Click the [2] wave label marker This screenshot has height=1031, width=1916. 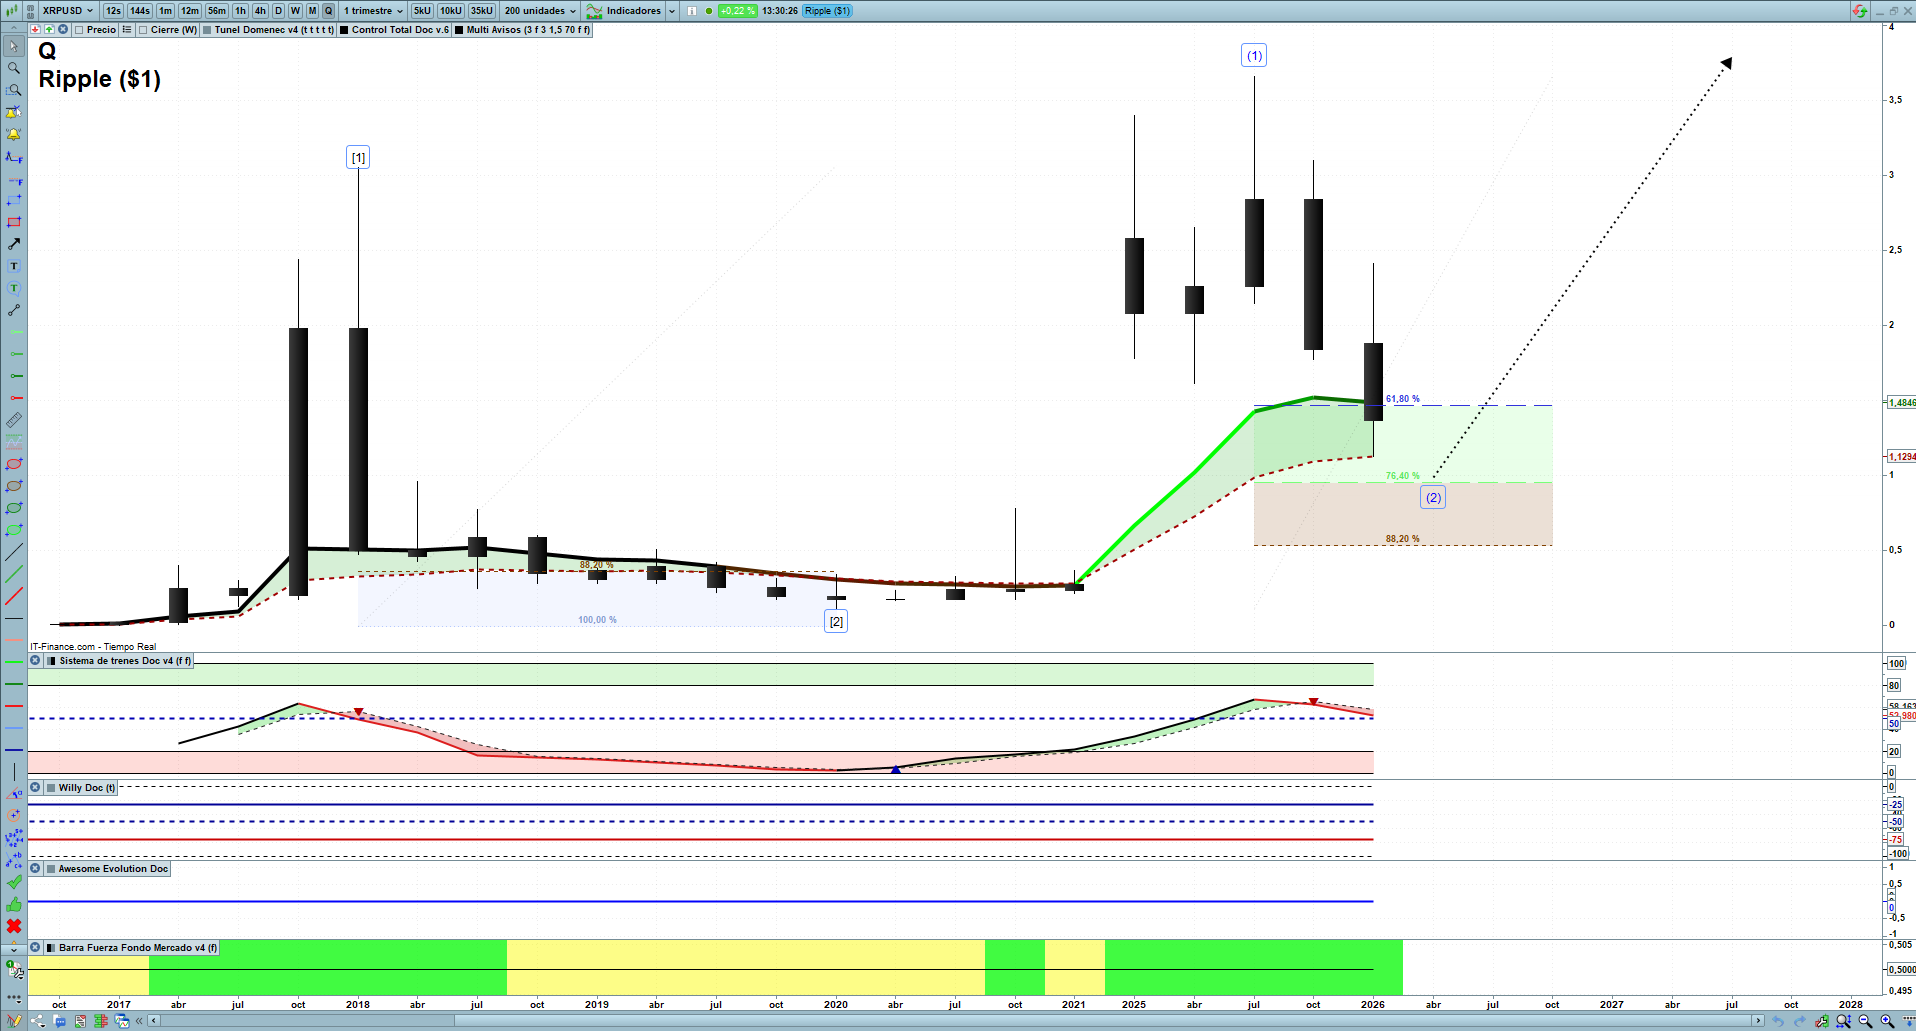[x=836, y=622]
